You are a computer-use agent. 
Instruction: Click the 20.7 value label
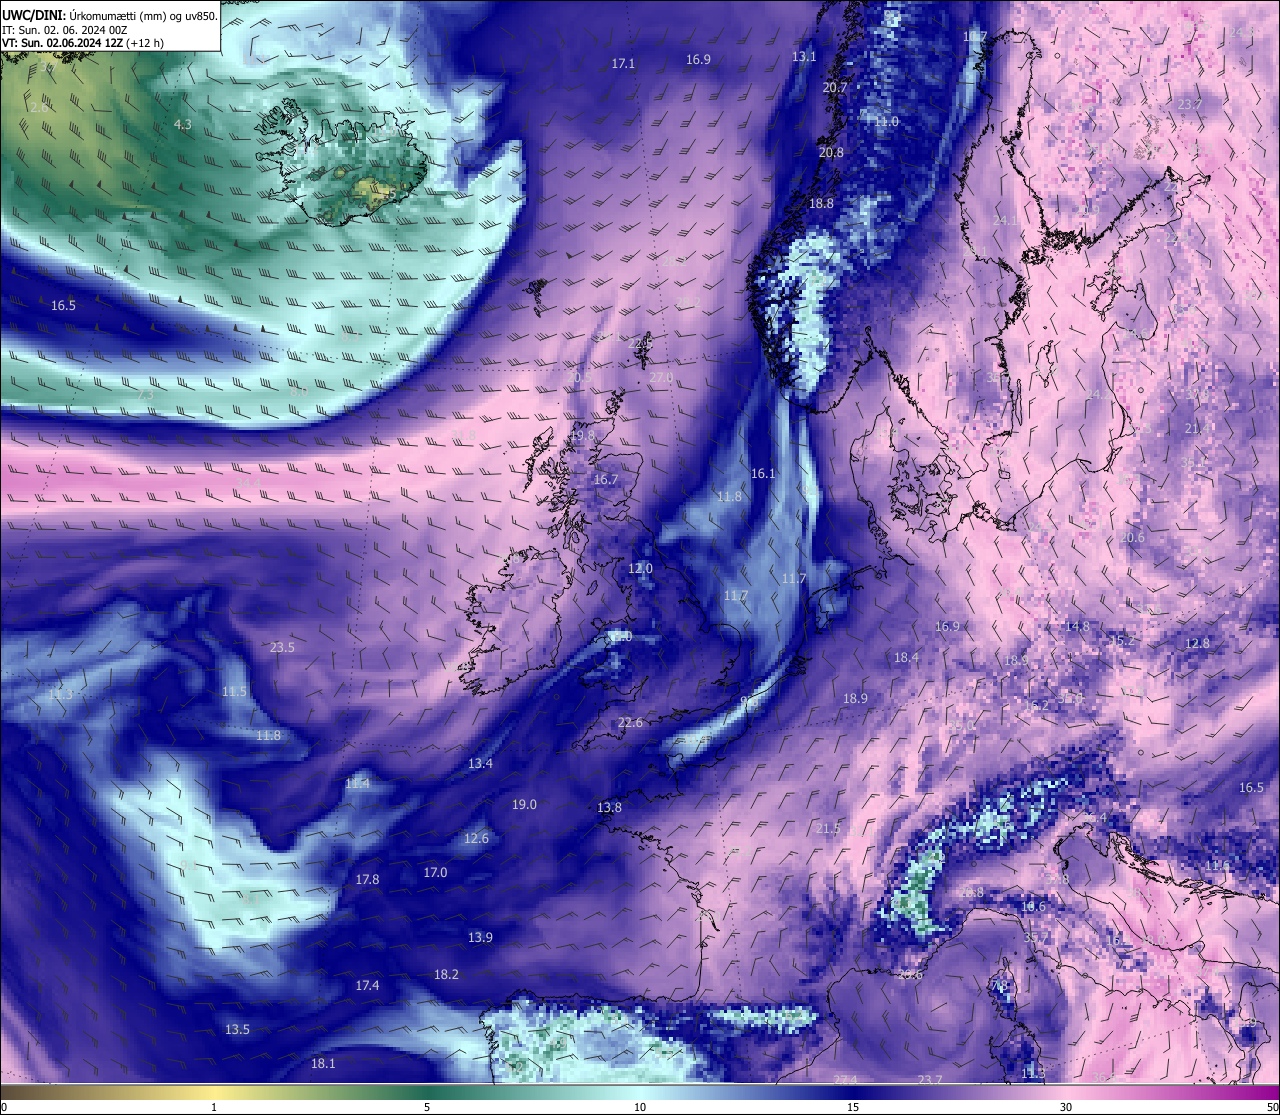(x=834, y=88)
